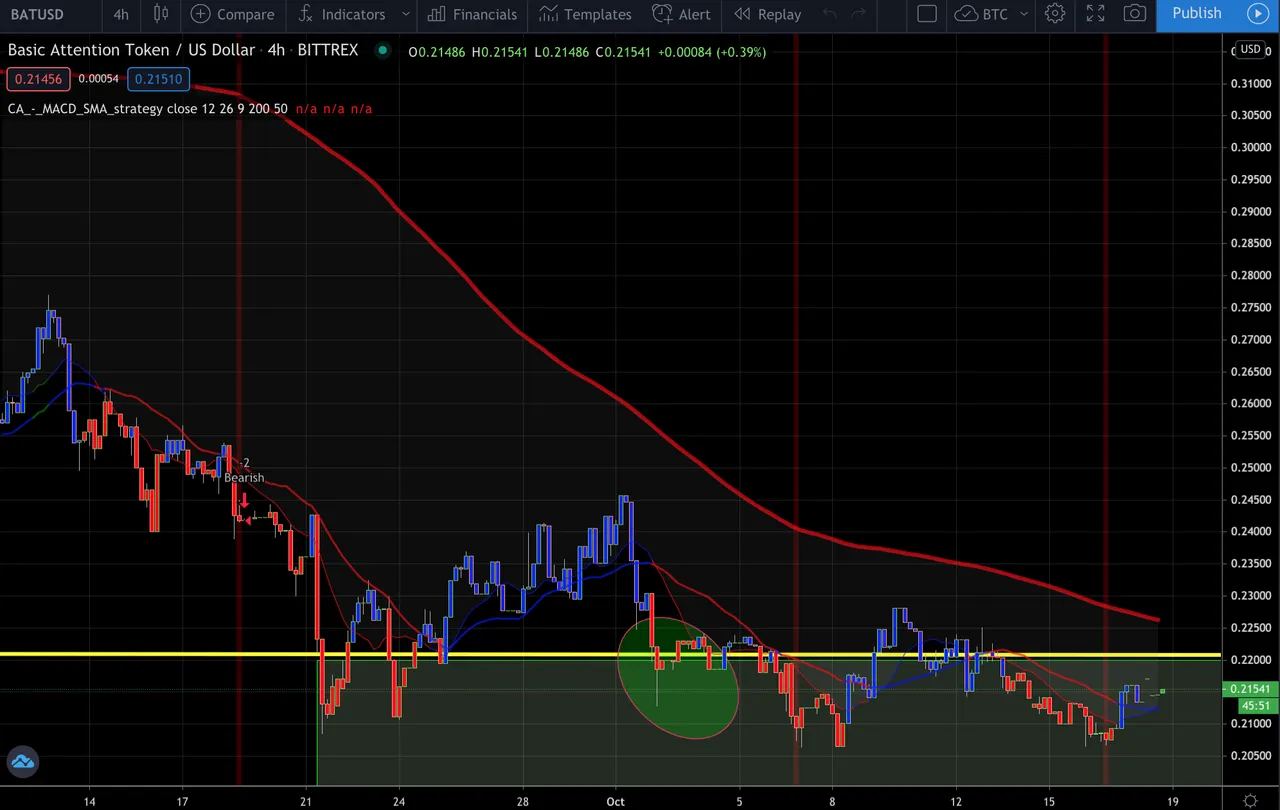This screenshot has width=1280, height=810.
Task: Click the play icon beside Publish
Action: [x=1258, y=14]
